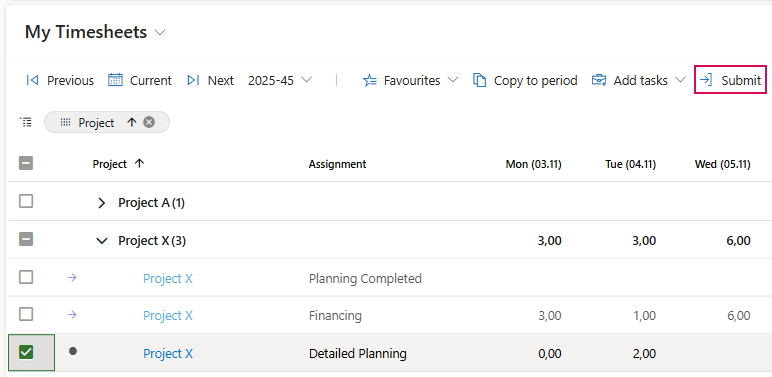
Task: Expand the Favourites dropdown chevron
Action: coord(452,80)
